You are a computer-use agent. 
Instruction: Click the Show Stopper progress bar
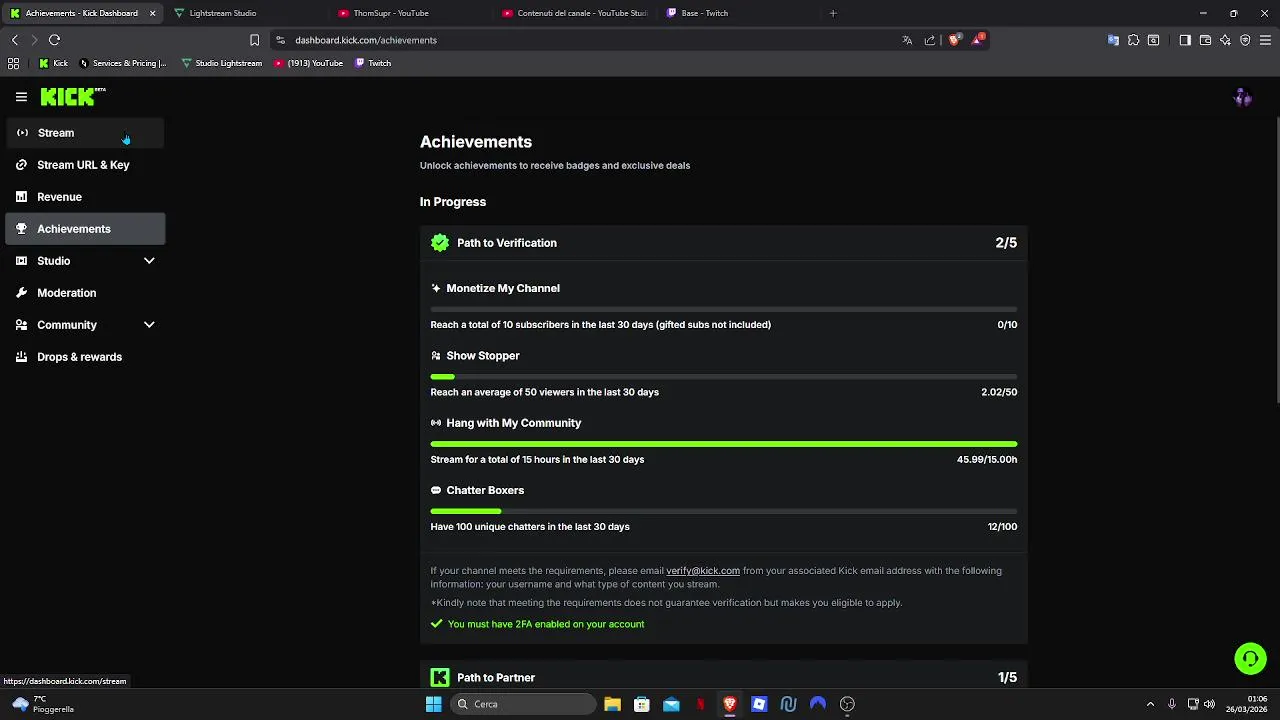click(x=724, y=377)
